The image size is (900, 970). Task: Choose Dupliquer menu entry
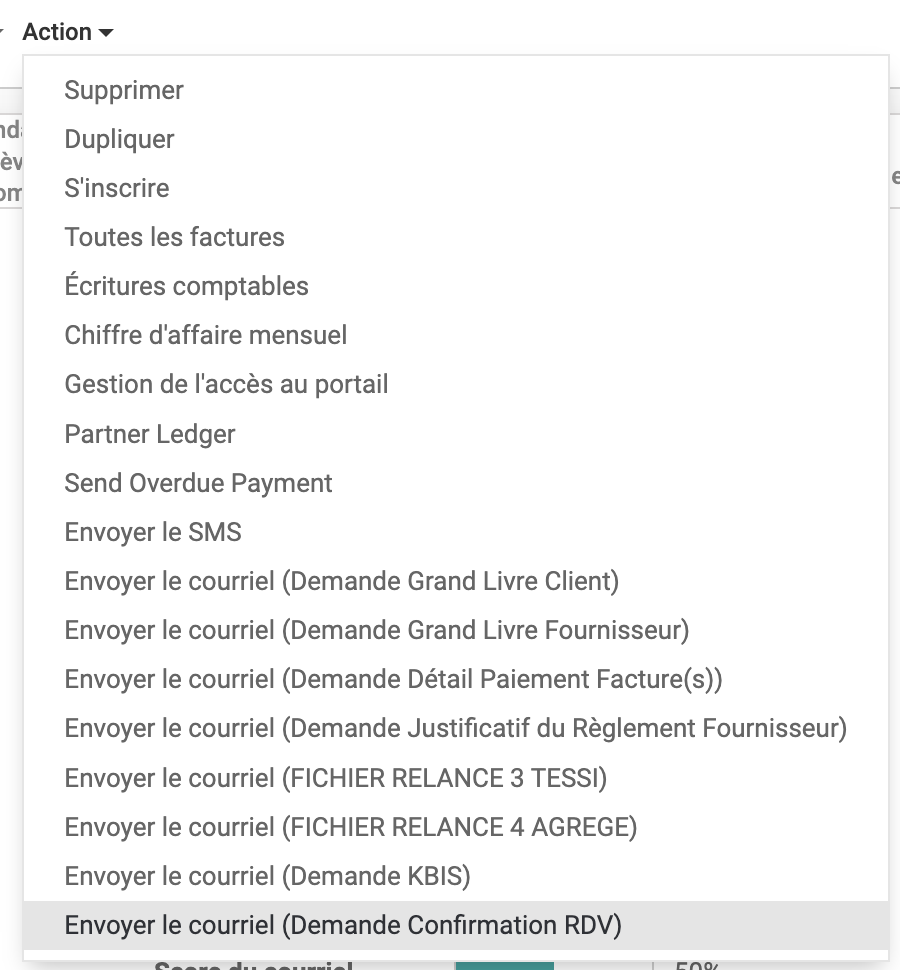click(x=456, y=139)
